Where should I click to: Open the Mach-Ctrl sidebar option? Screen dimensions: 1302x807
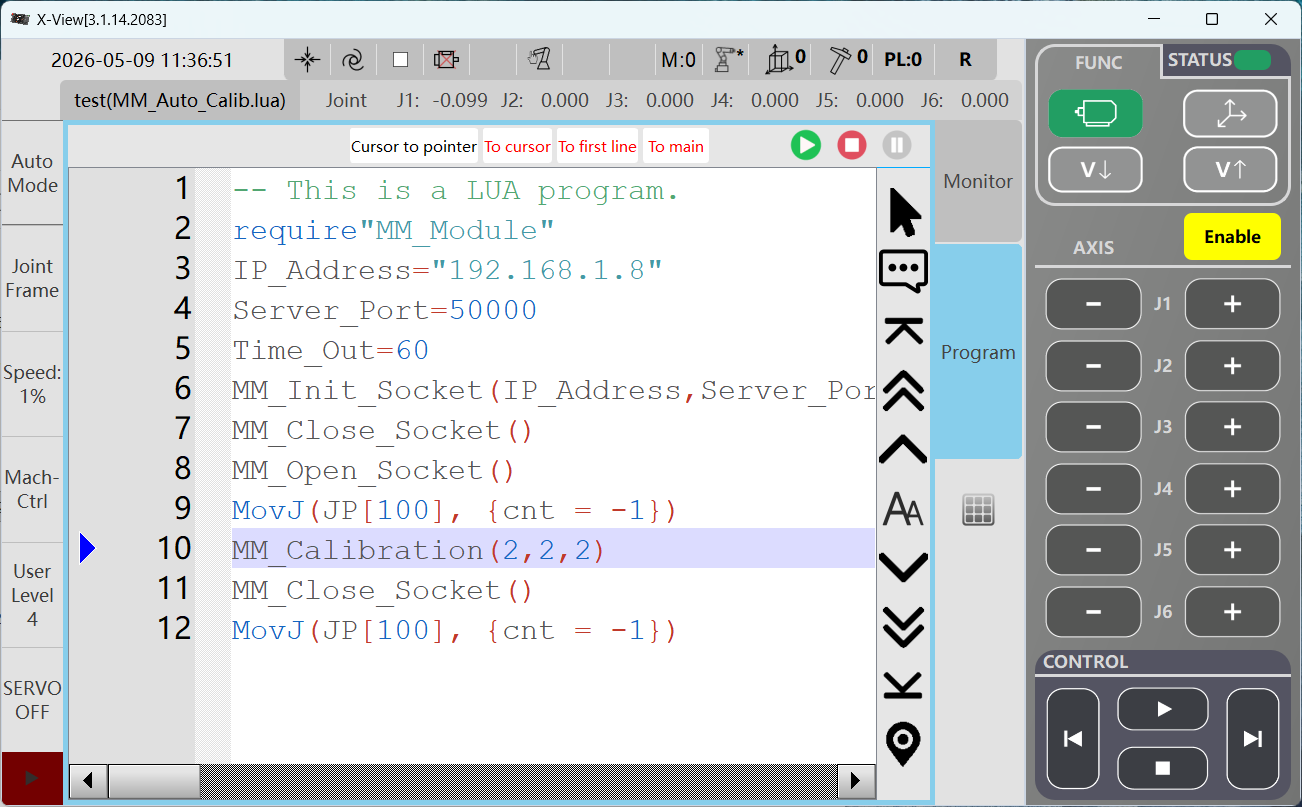coord(32,489)
